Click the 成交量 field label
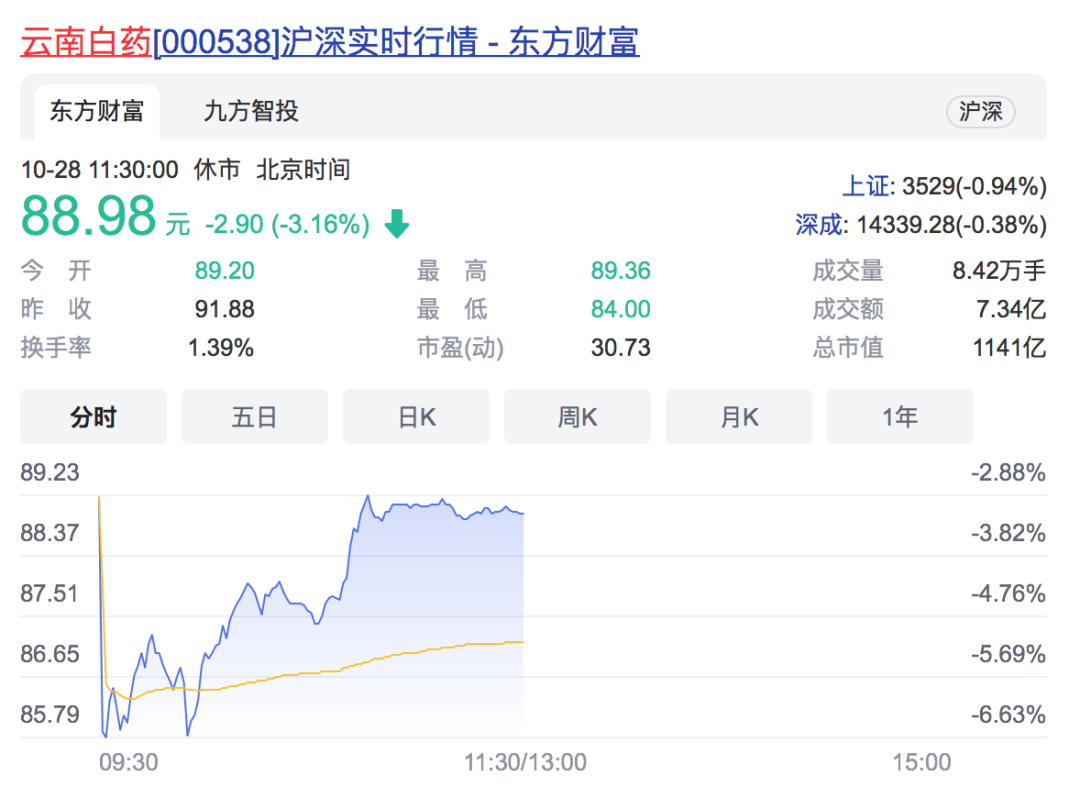1080x787 pixels. point(848,271)
